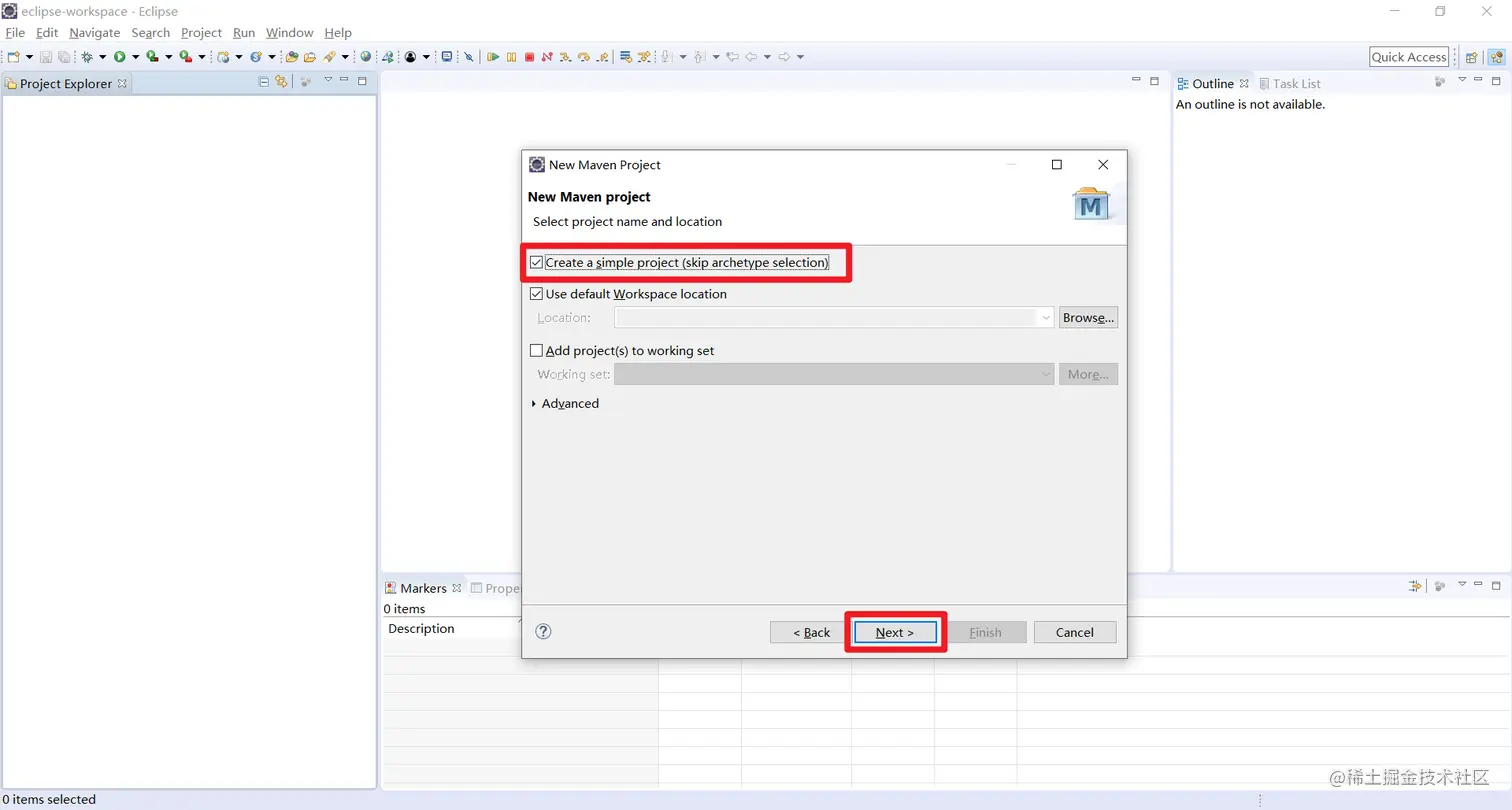Screen dimensions: 1512x810
Task: Click the Disconnect debug icon
Action: coord(547,57)
